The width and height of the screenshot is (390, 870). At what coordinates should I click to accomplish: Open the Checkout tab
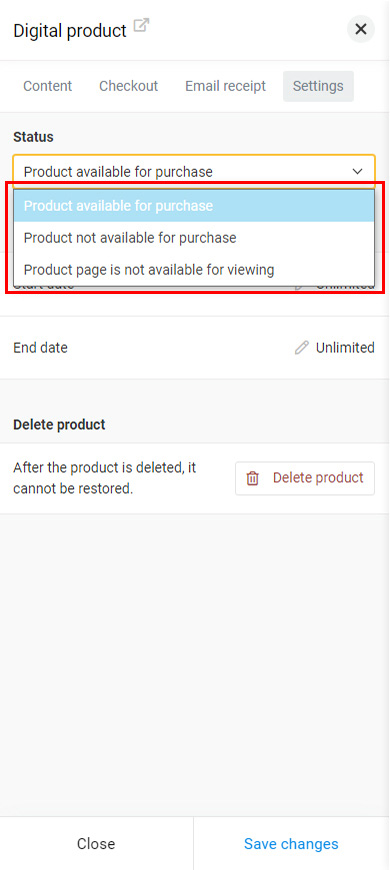[x=129, y=86]
